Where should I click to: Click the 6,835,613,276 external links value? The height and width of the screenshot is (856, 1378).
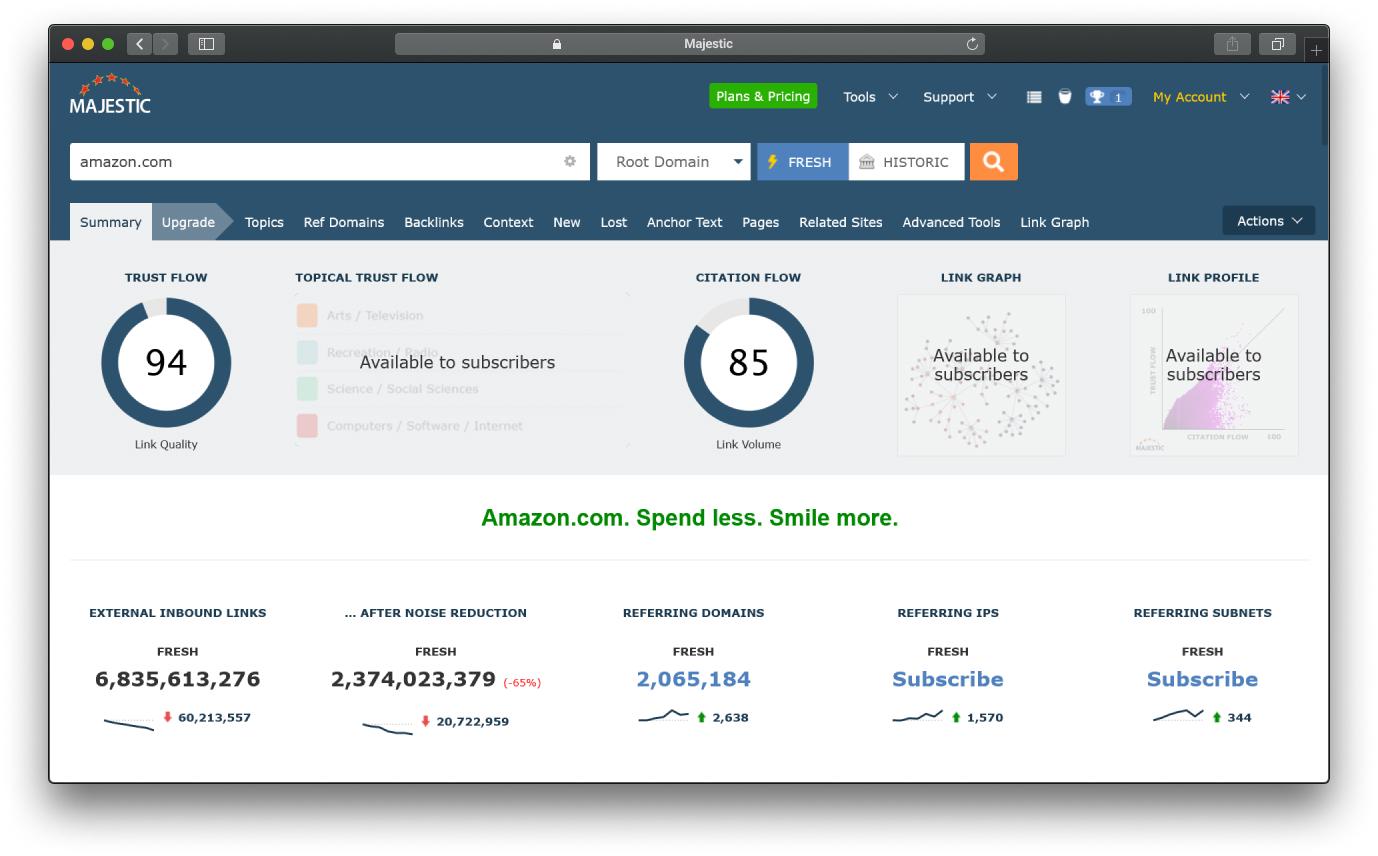pyautogui.click(x=178, y=679)
